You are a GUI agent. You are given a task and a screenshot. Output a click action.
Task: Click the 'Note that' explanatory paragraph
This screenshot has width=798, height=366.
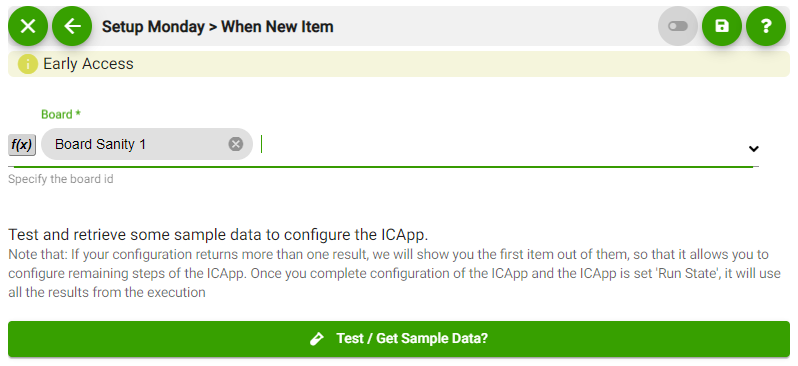pos(394,273)
